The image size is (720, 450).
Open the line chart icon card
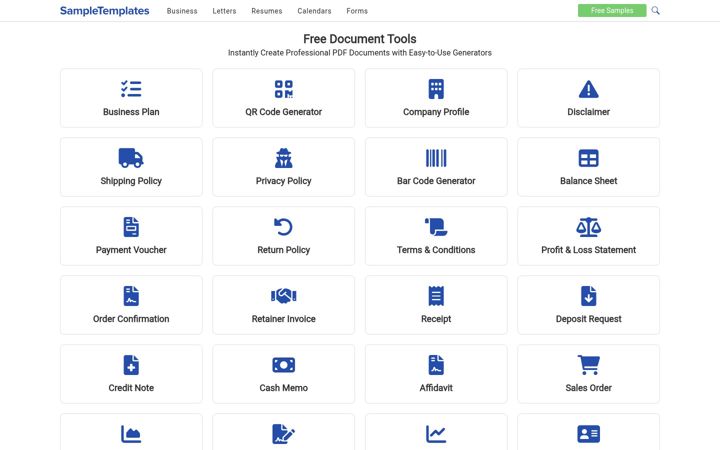point(436,434)
